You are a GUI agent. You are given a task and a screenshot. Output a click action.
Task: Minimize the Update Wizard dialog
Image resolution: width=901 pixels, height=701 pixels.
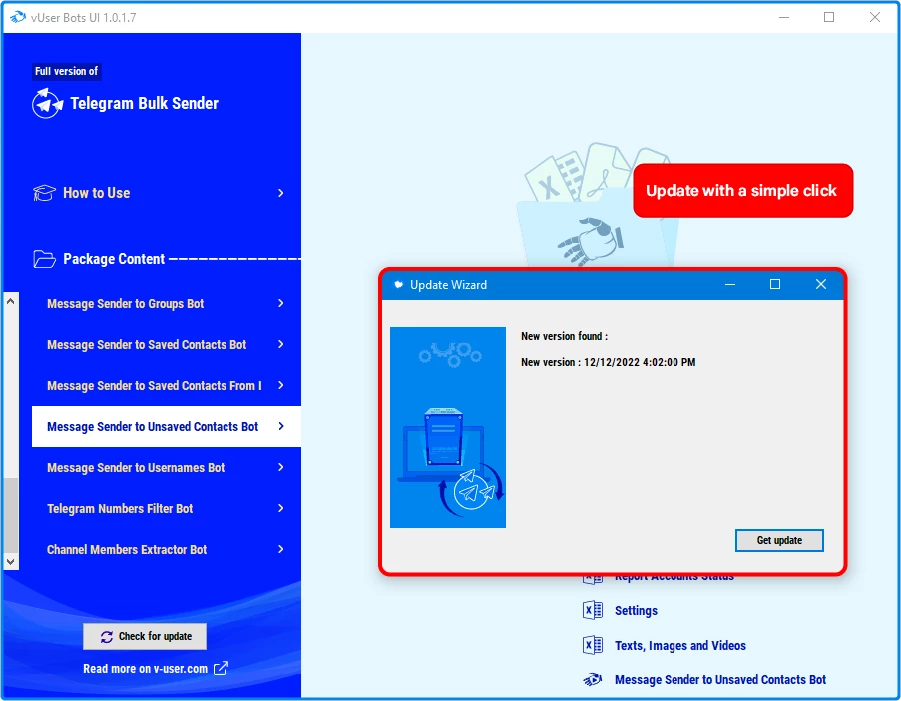pos(730,284)
